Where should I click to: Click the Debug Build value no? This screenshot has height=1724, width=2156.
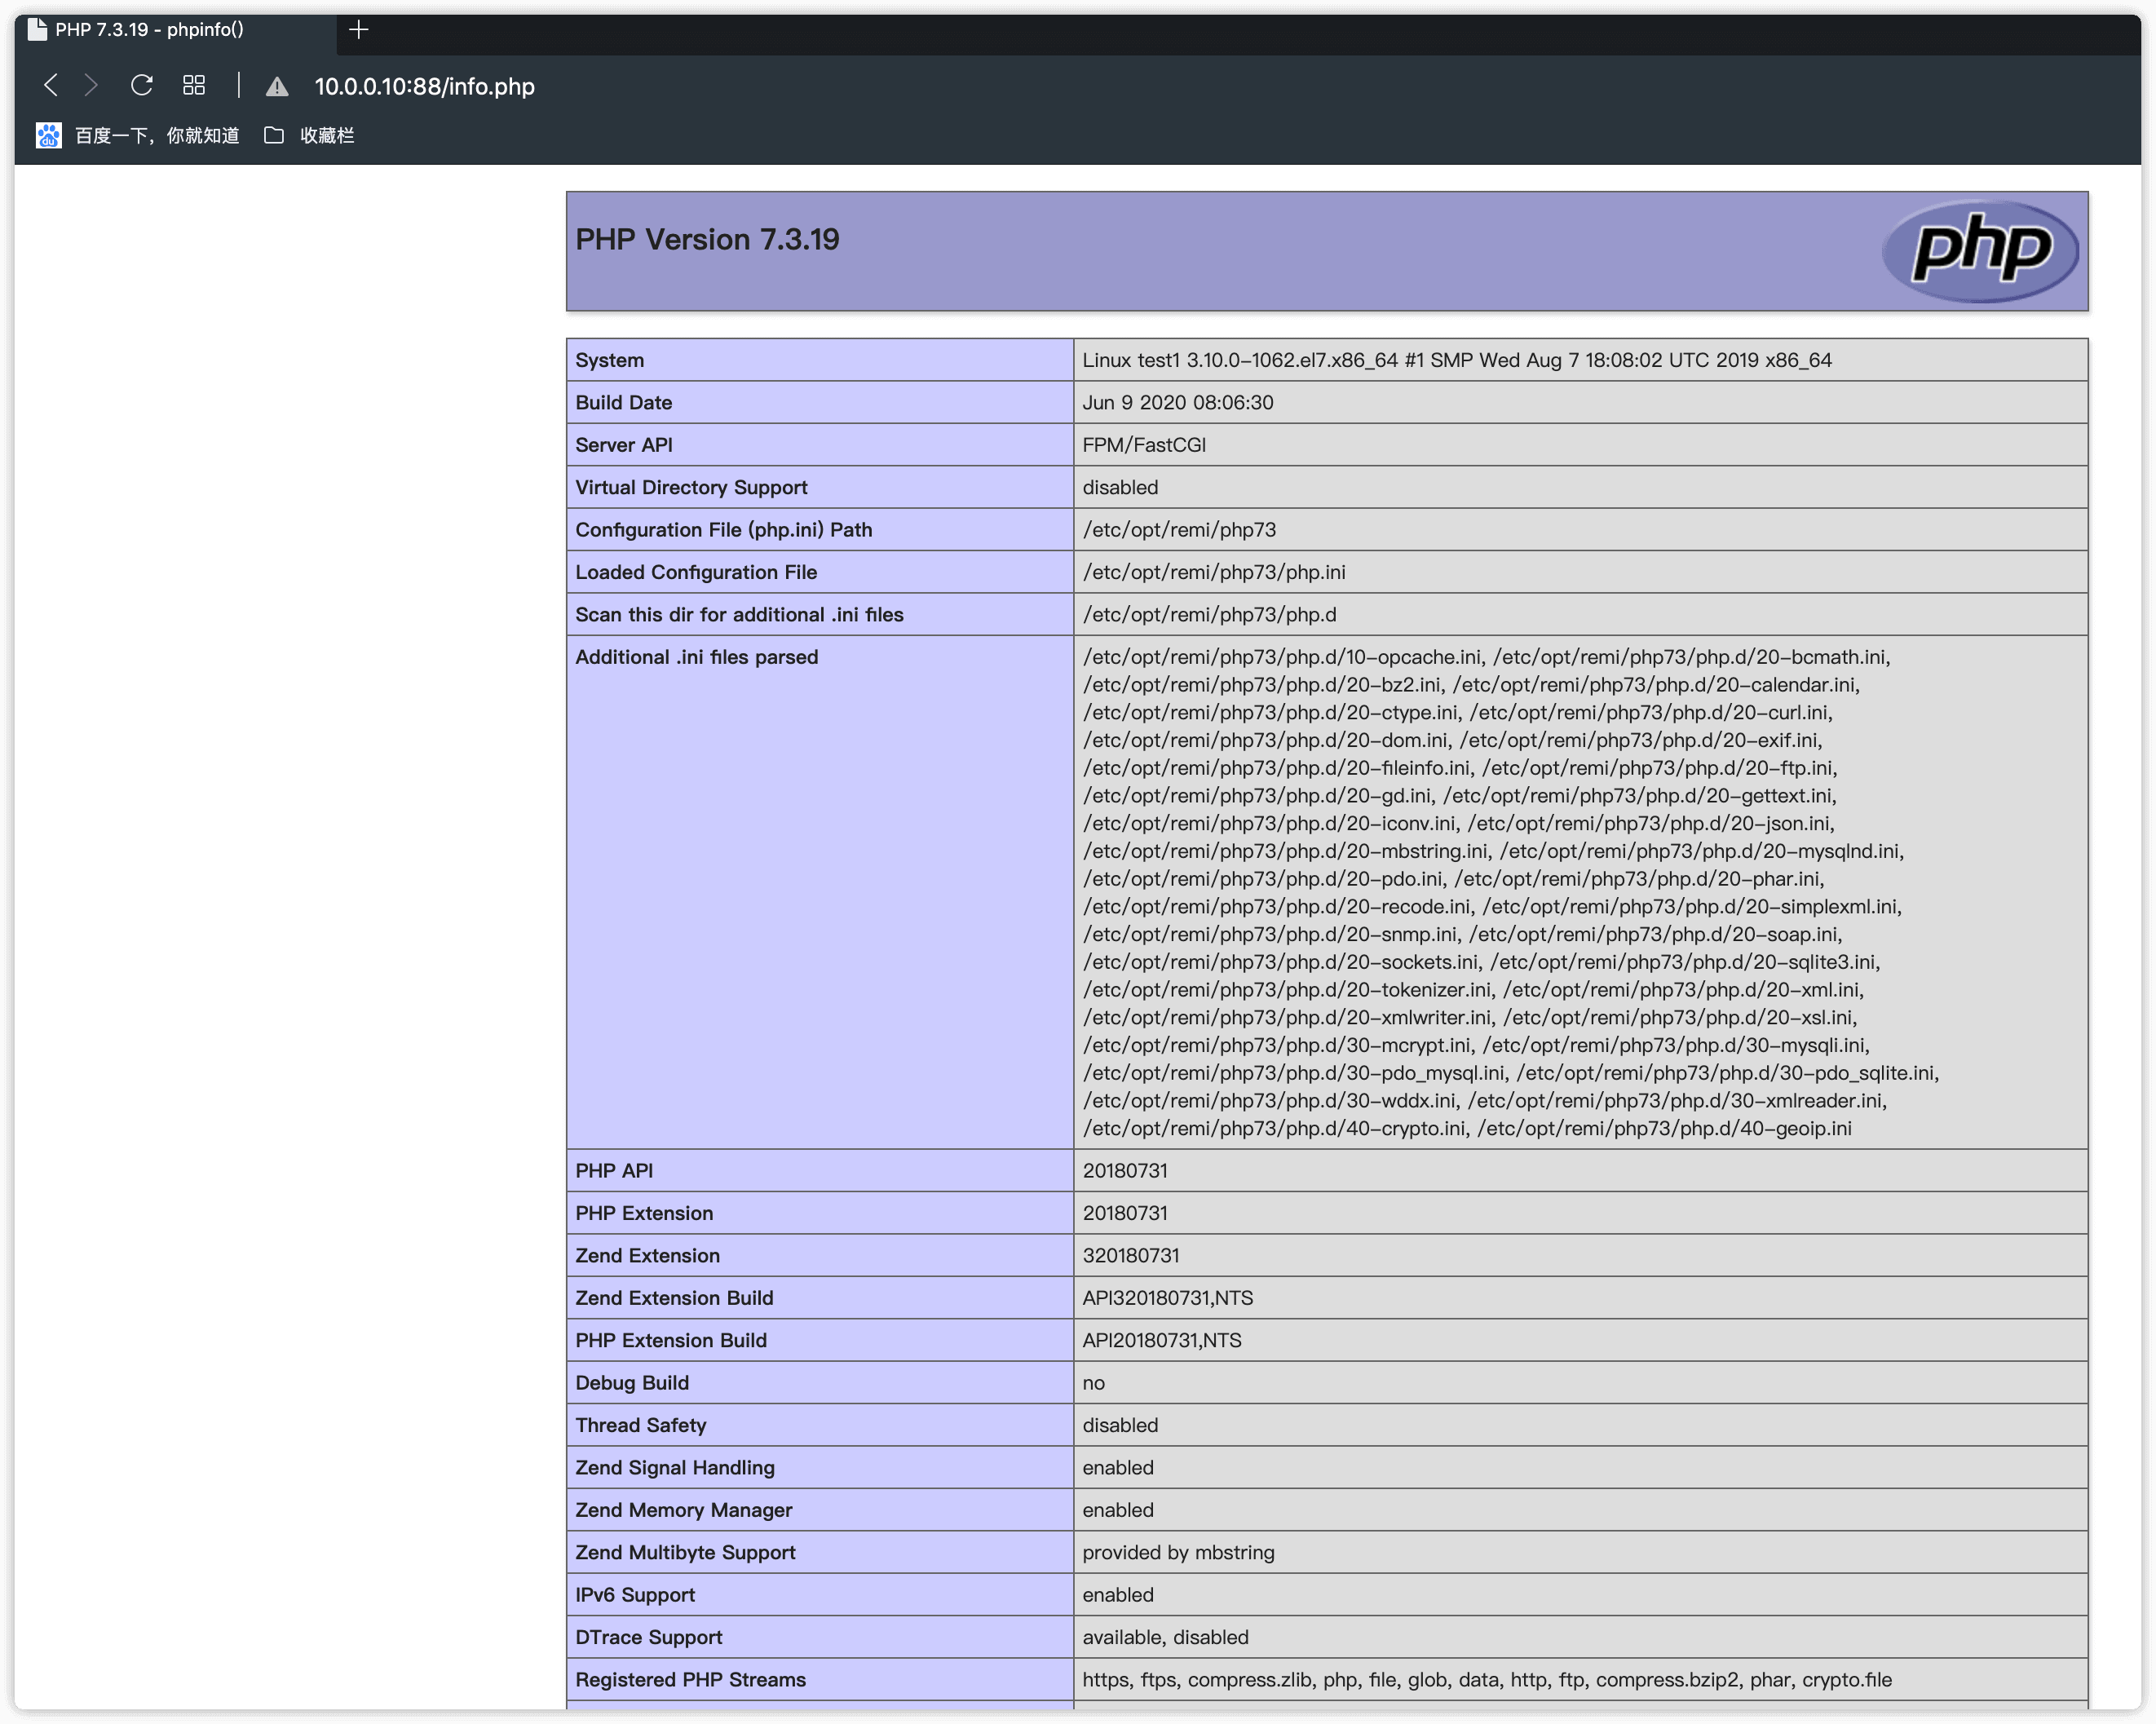click(1093, 1383)
